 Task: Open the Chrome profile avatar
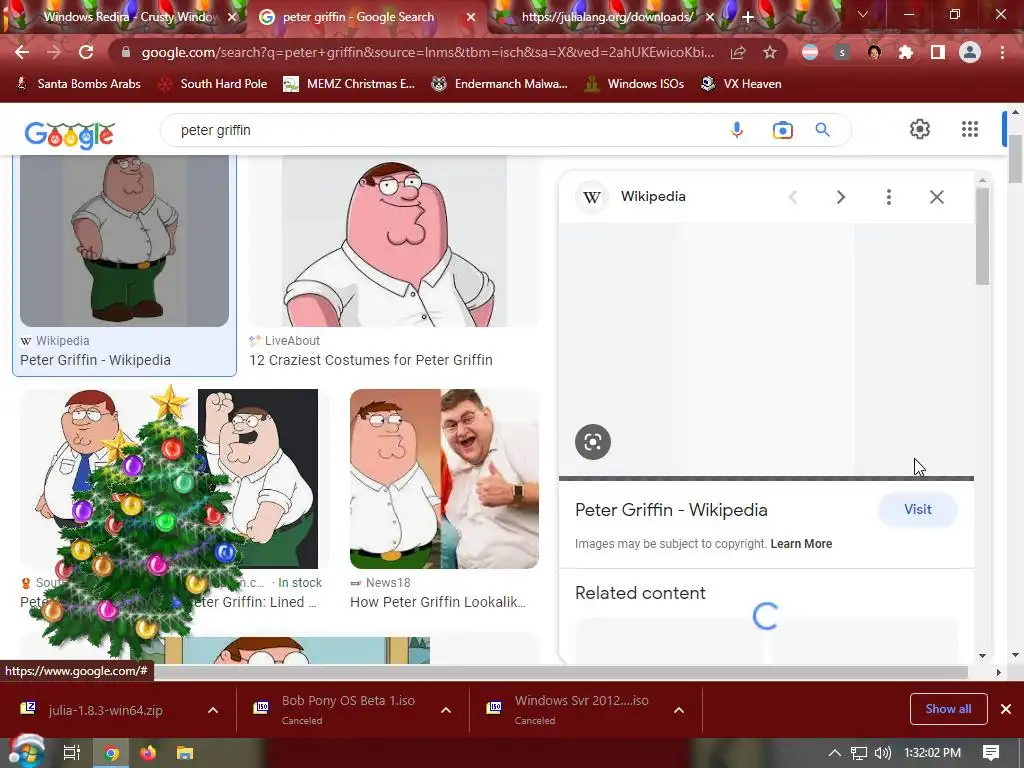click(x=970, y=52)
